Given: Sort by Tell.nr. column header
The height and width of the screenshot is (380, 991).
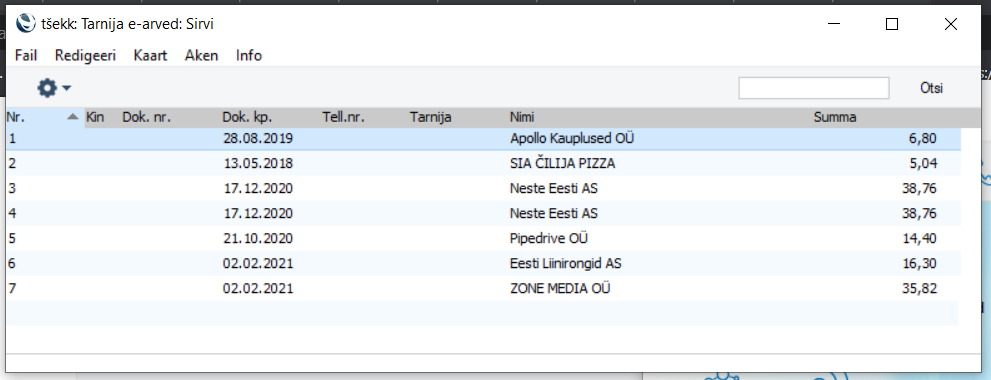Looking at the screenshot, I should point(343,118).
